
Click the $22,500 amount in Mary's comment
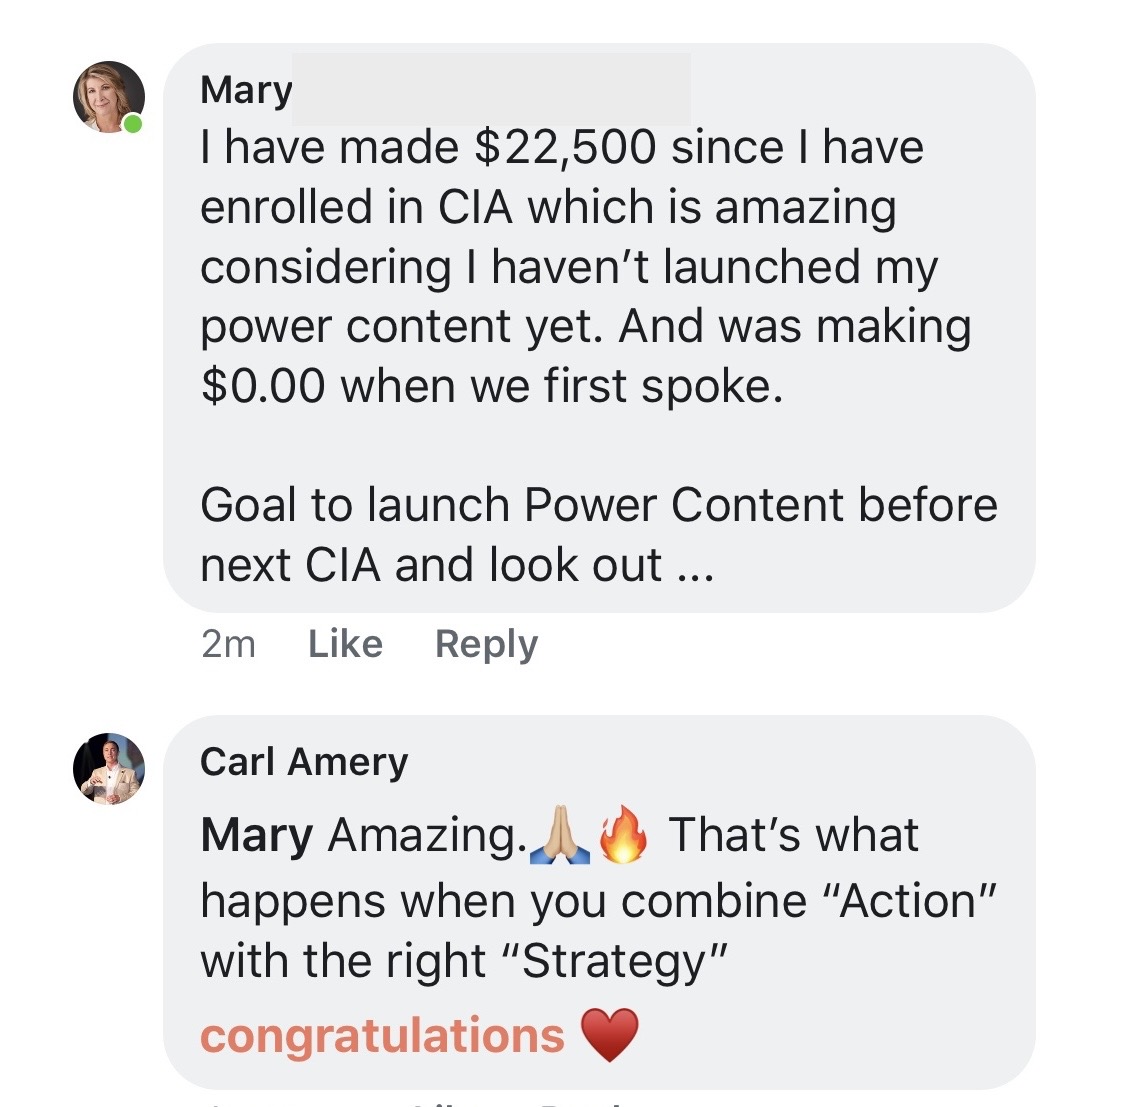point(565,148)
